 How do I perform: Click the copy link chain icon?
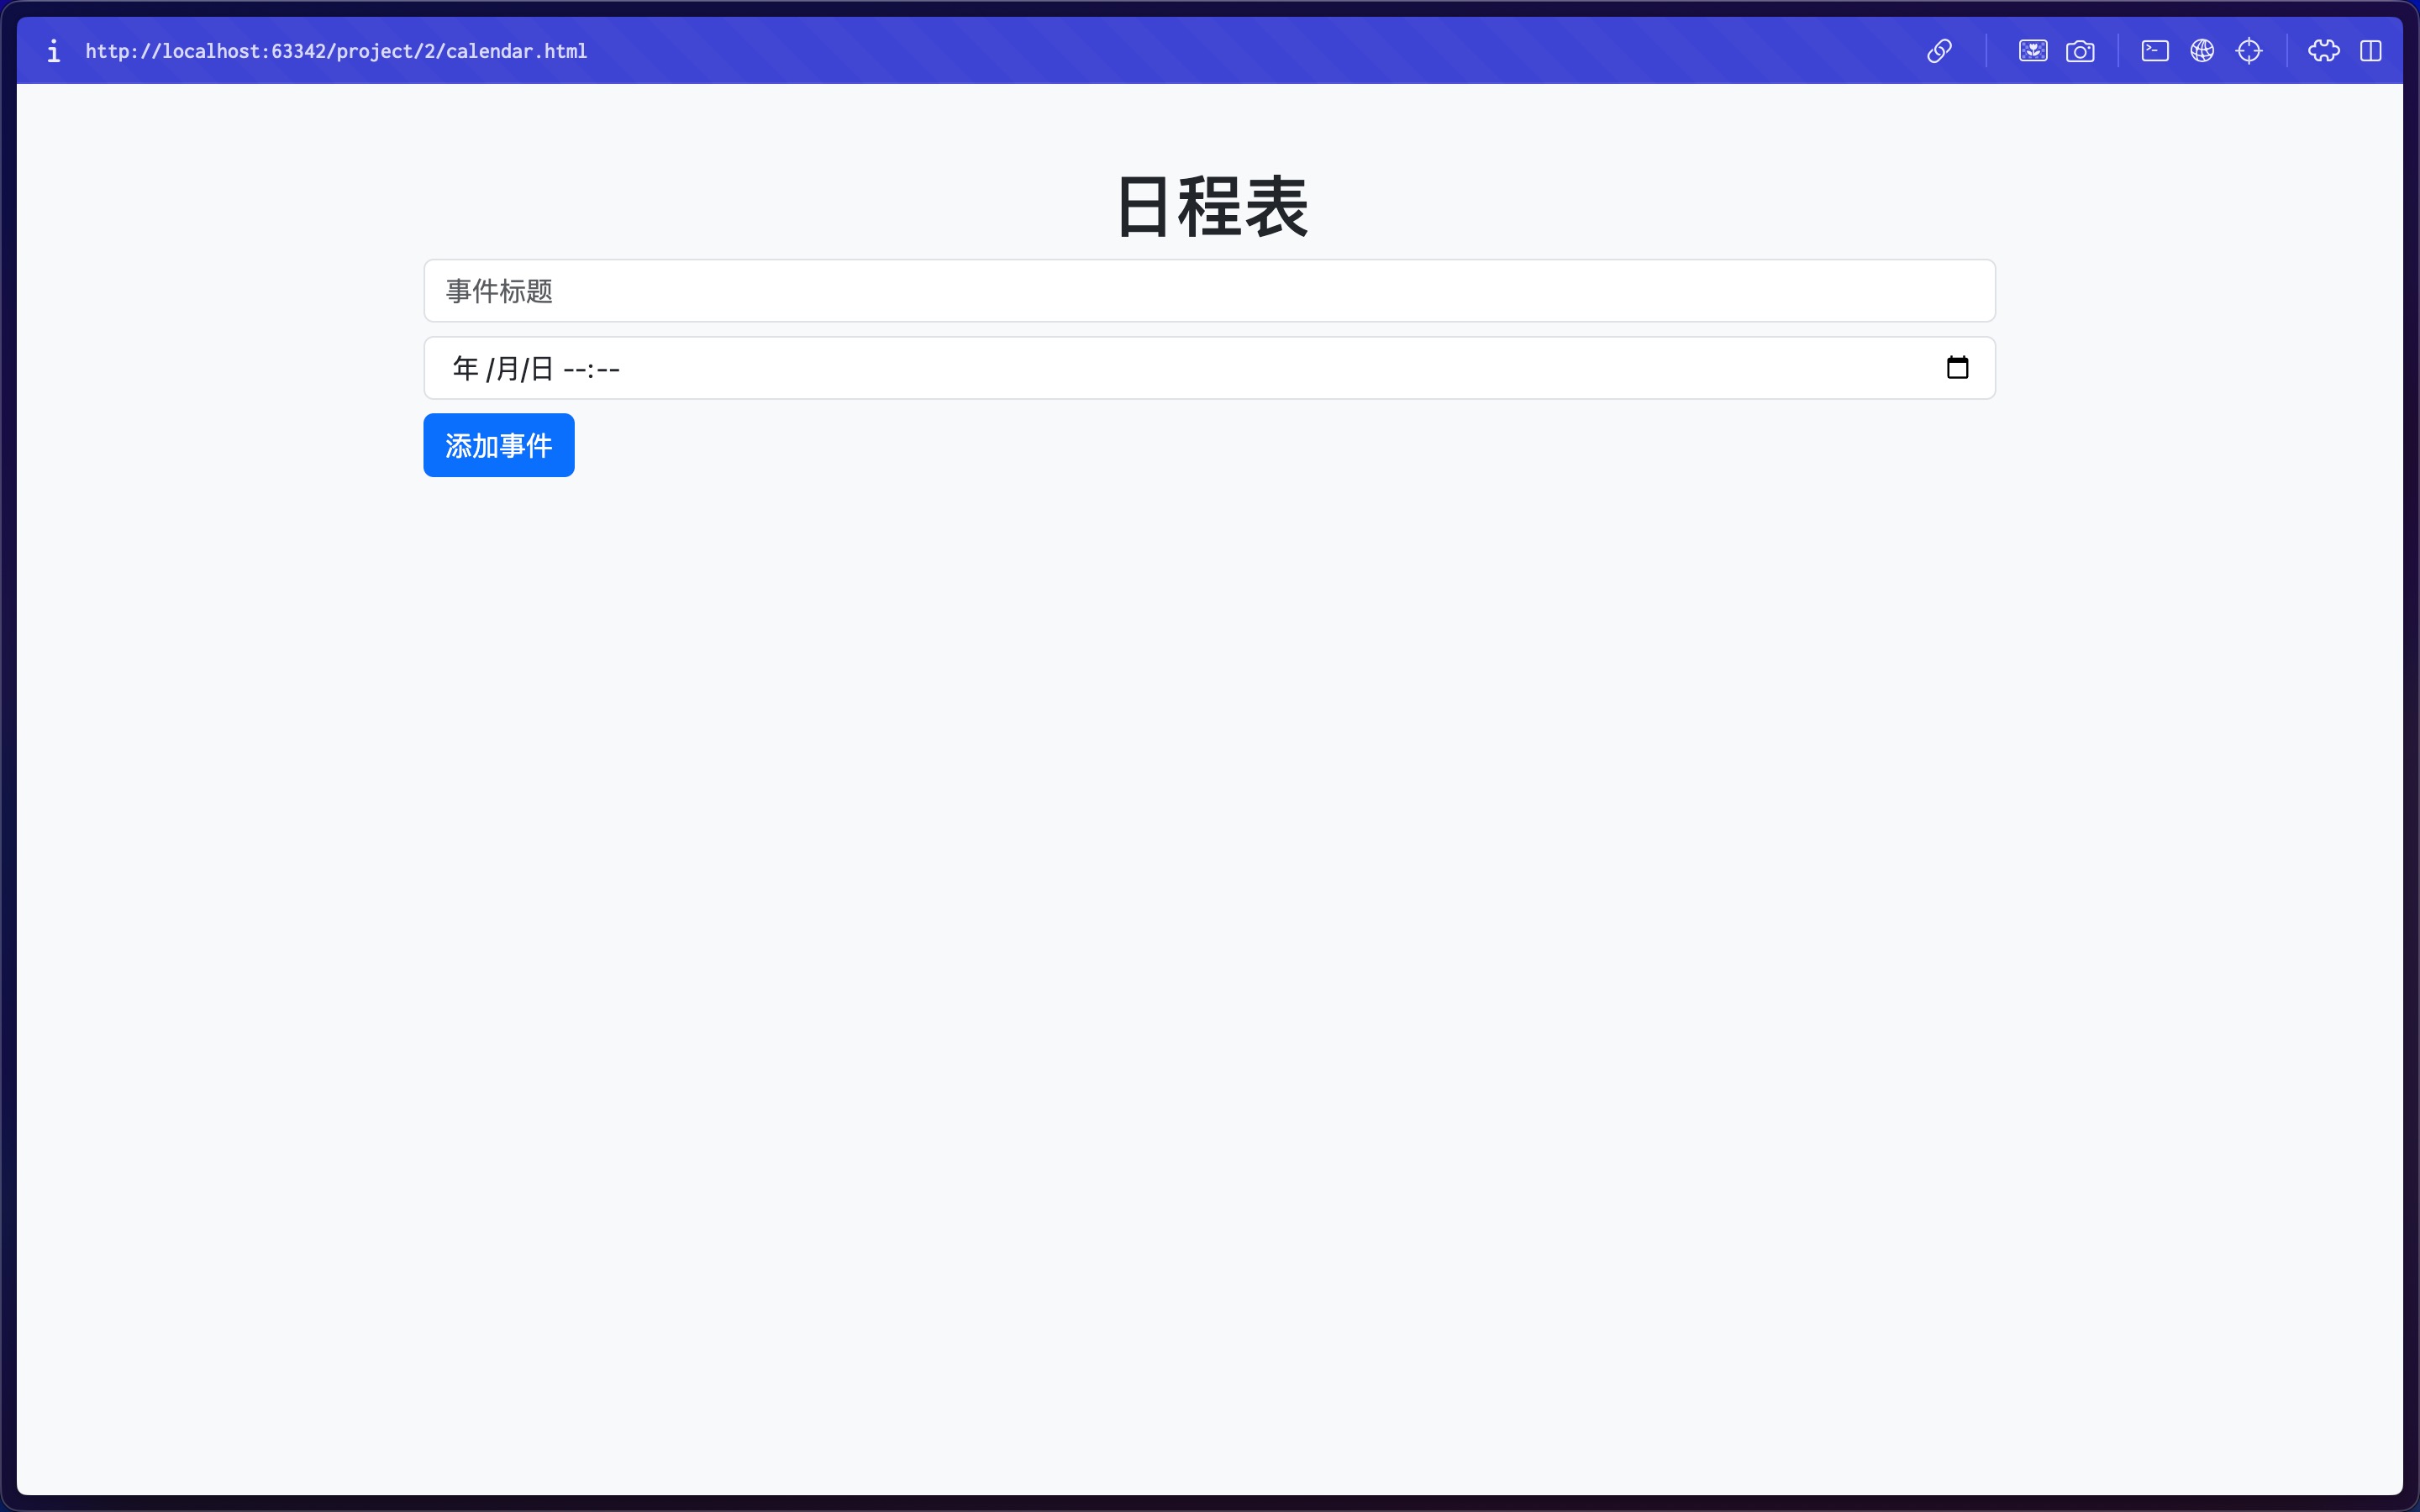pos(1939,51)
